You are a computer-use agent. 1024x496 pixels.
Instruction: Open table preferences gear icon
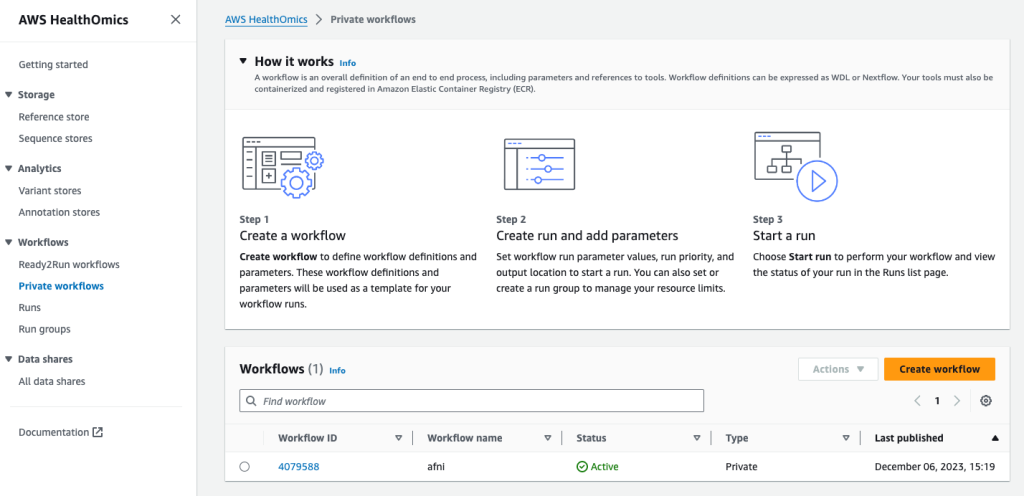986,401
